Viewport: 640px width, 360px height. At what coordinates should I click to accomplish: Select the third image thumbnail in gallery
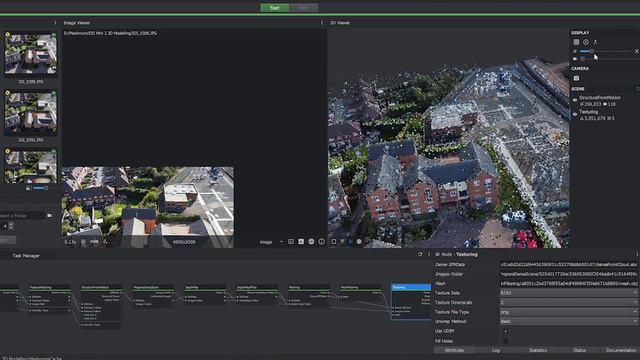[31, 165]
